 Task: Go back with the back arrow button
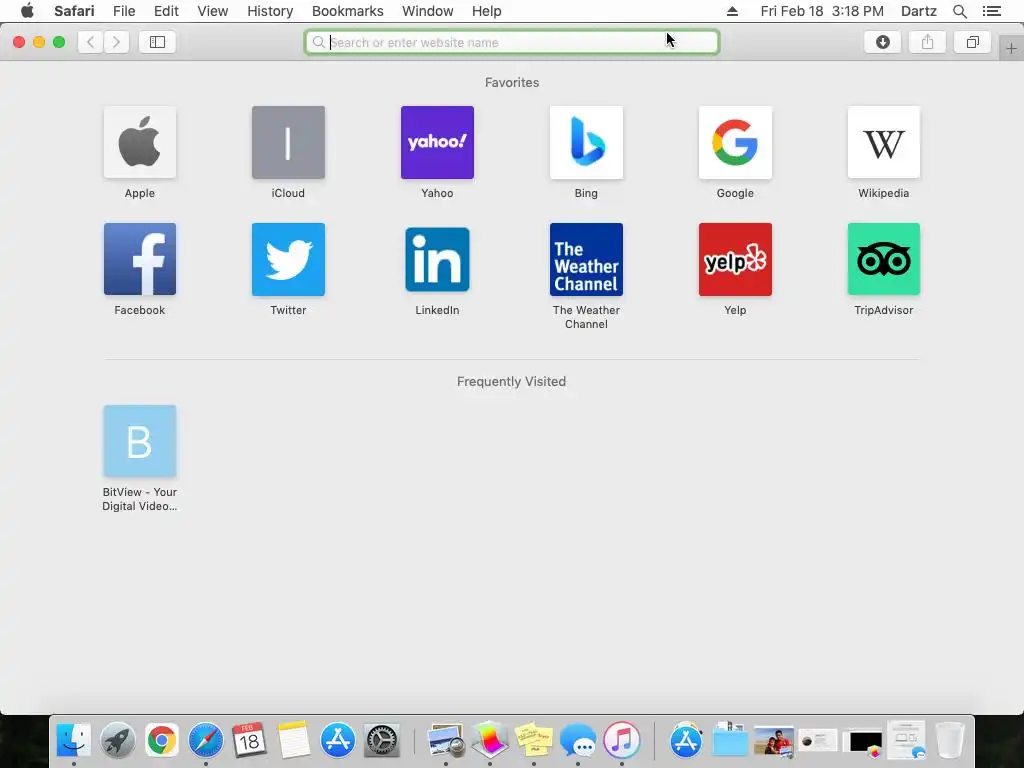pyautogui.click(x=91, y=42)
